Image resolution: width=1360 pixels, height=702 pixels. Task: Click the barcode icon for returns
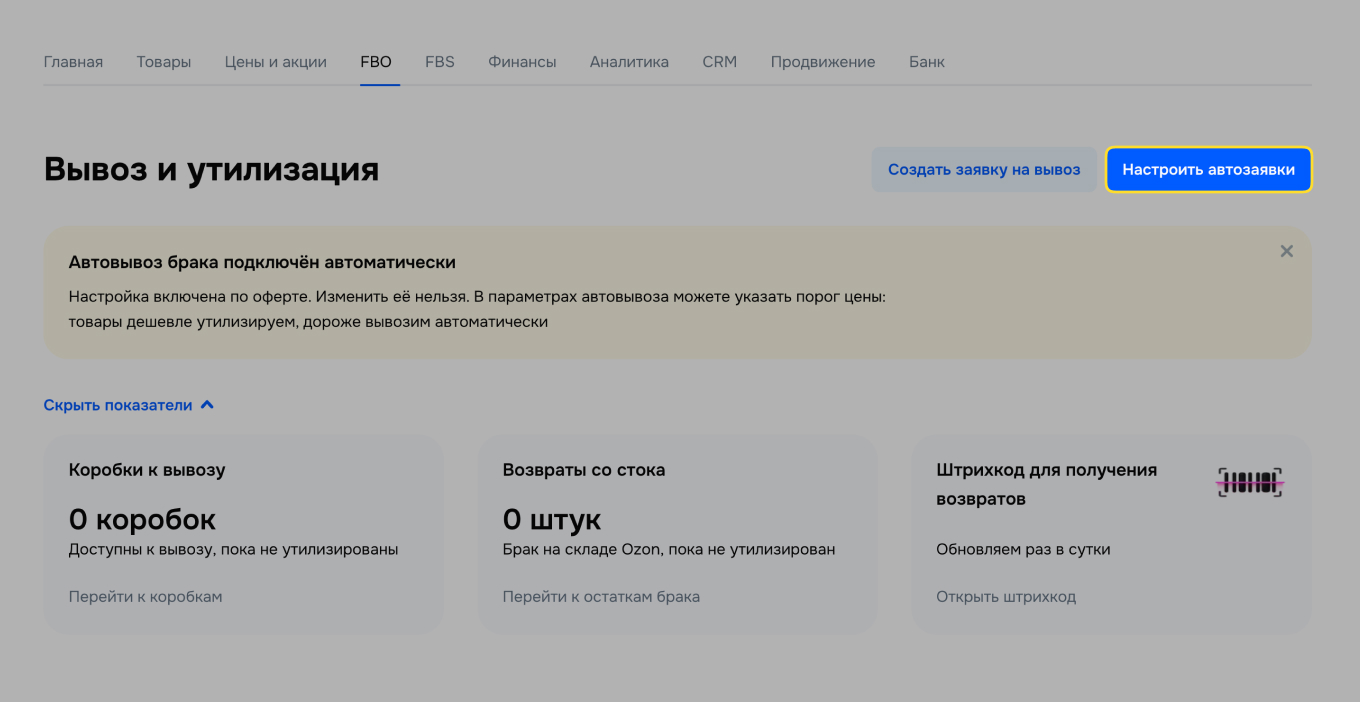point(1248,481)
